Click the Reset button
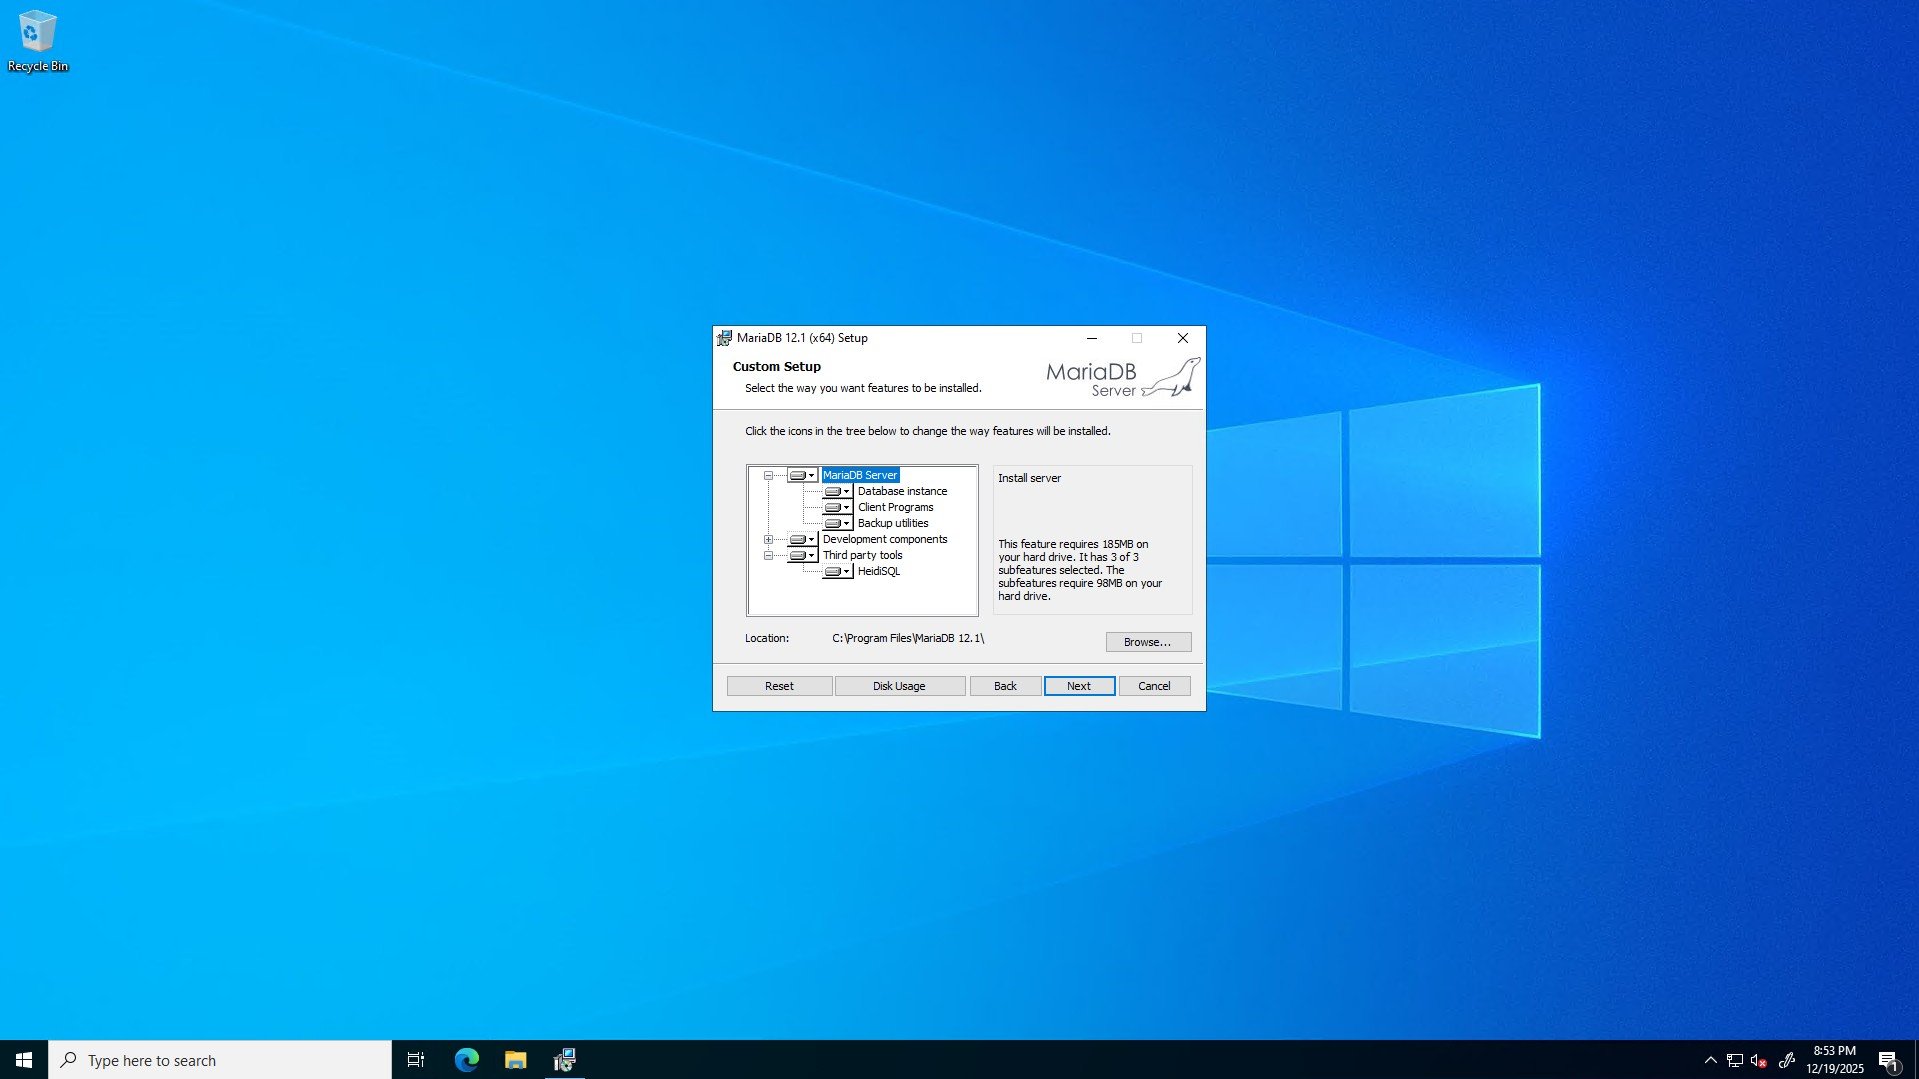This screenshot has height=1079, width=1919. [779, 686]
